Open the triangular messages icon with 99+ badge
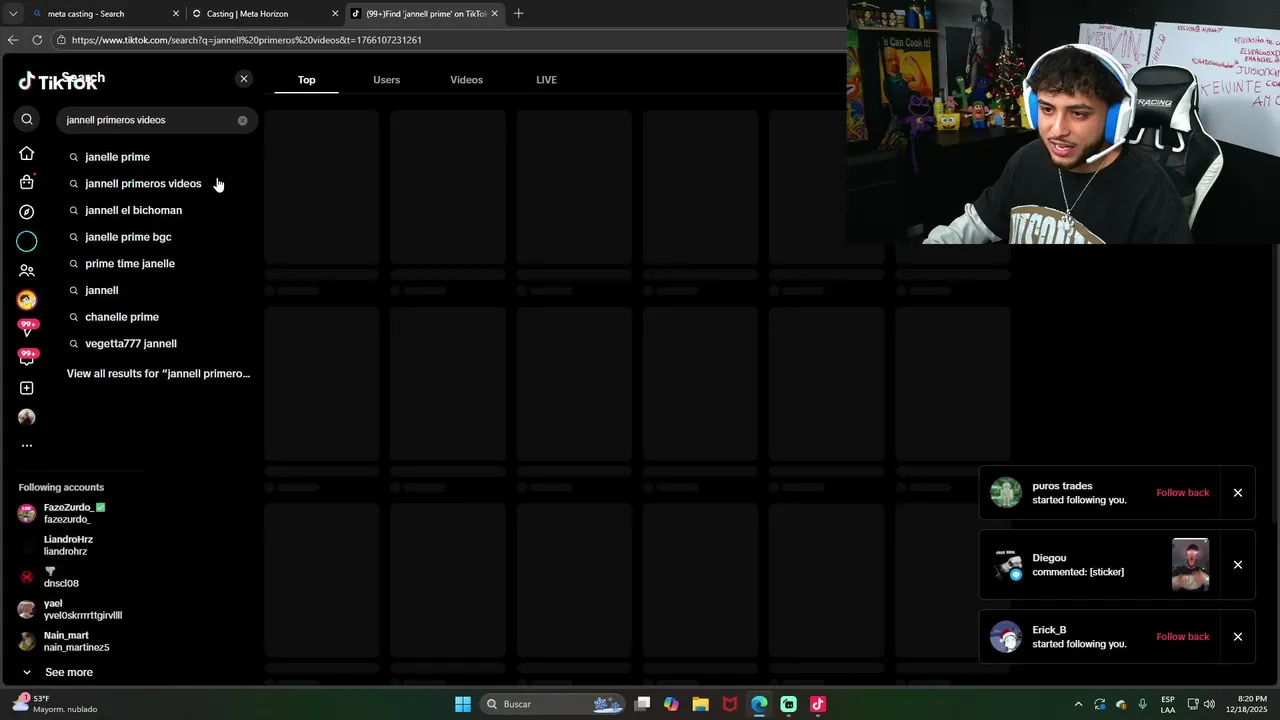This screenshot has height=720, width=1280. coord(27,329)
